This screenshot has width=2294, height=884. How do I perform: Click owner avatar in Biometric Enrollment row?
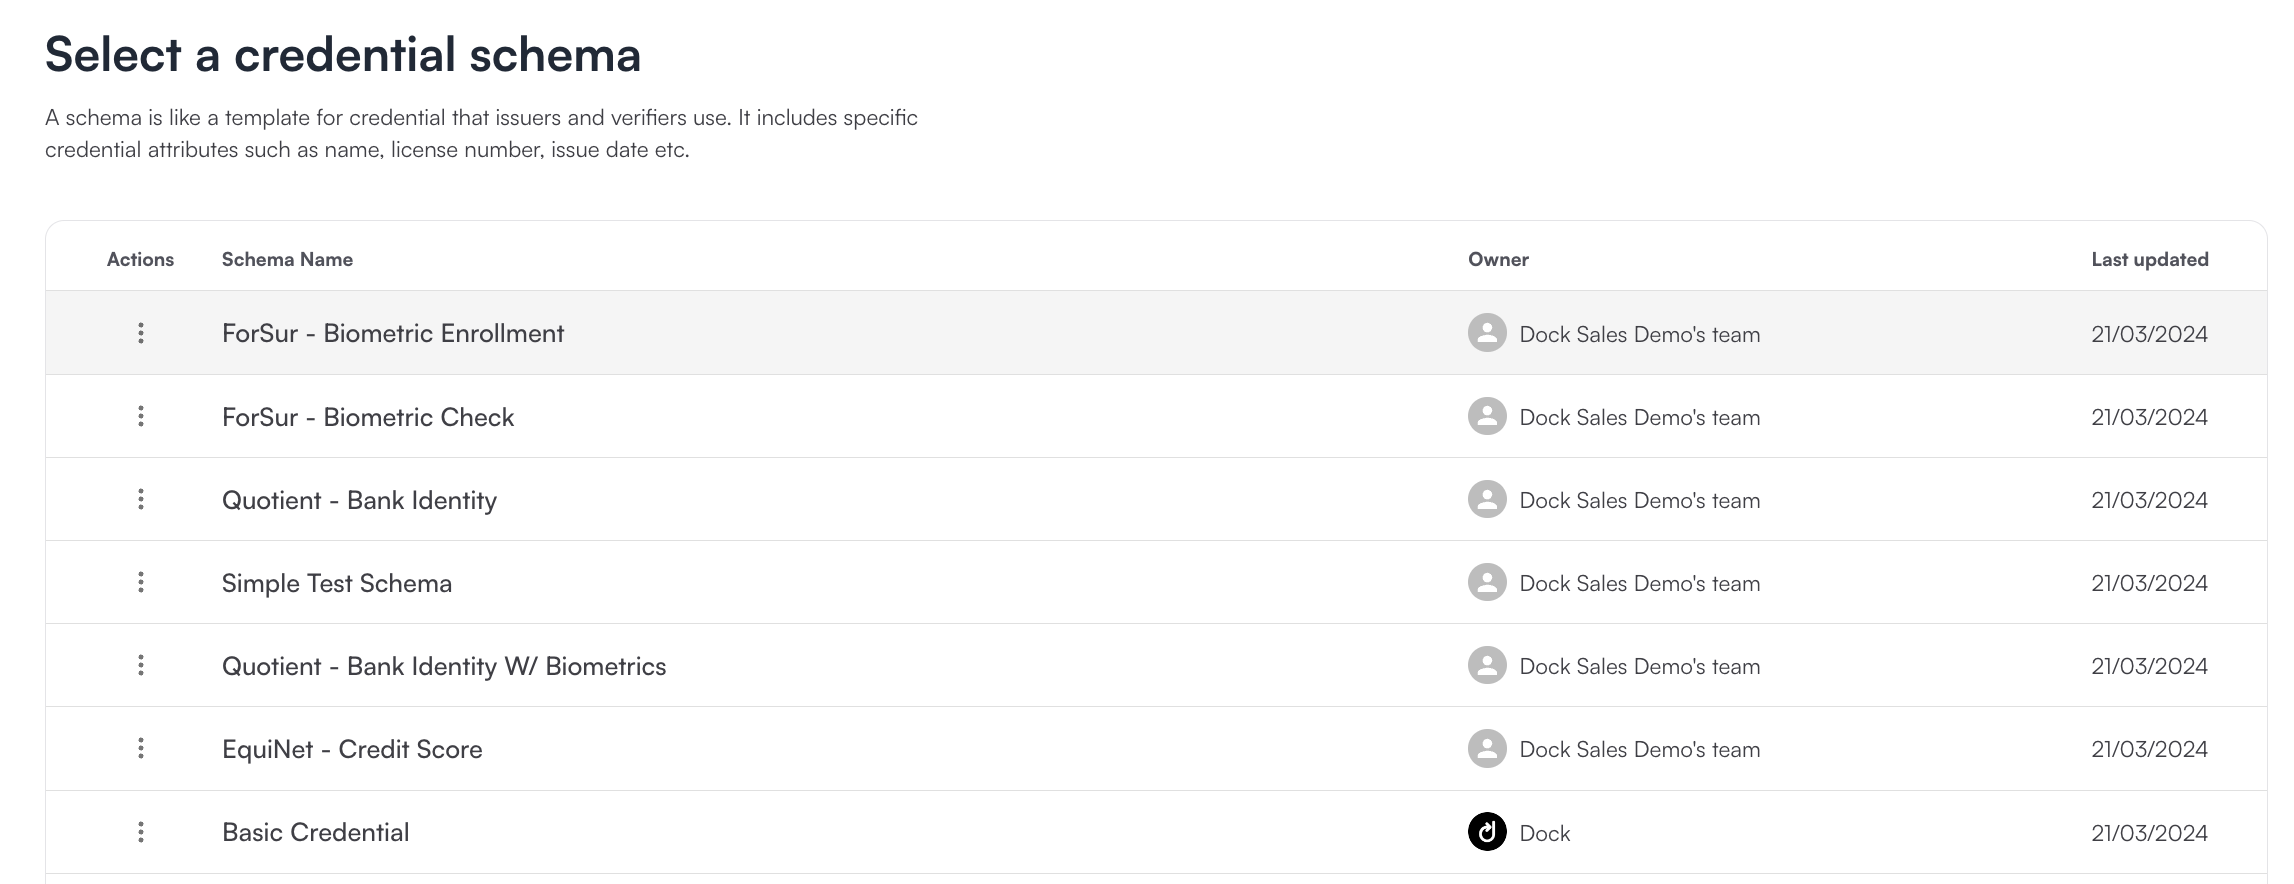1487,333
